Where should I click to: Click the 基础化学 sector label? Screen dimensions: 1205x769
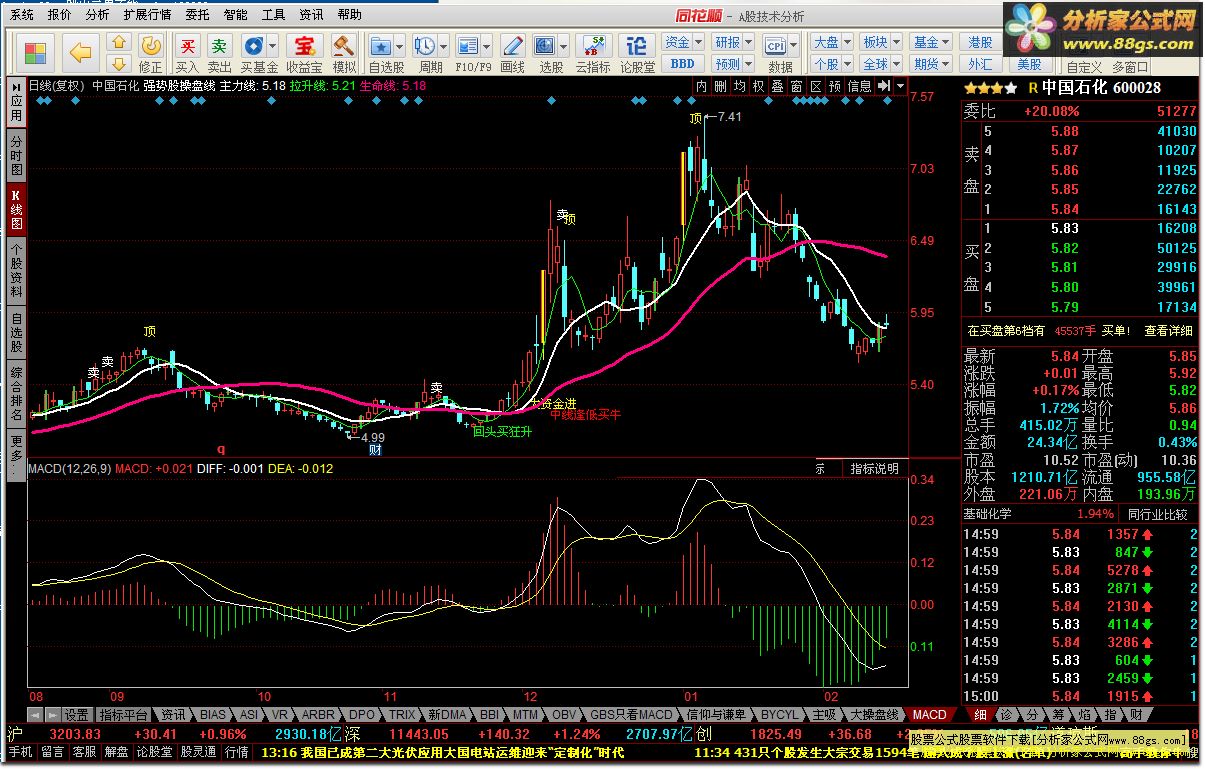point(988,514)
